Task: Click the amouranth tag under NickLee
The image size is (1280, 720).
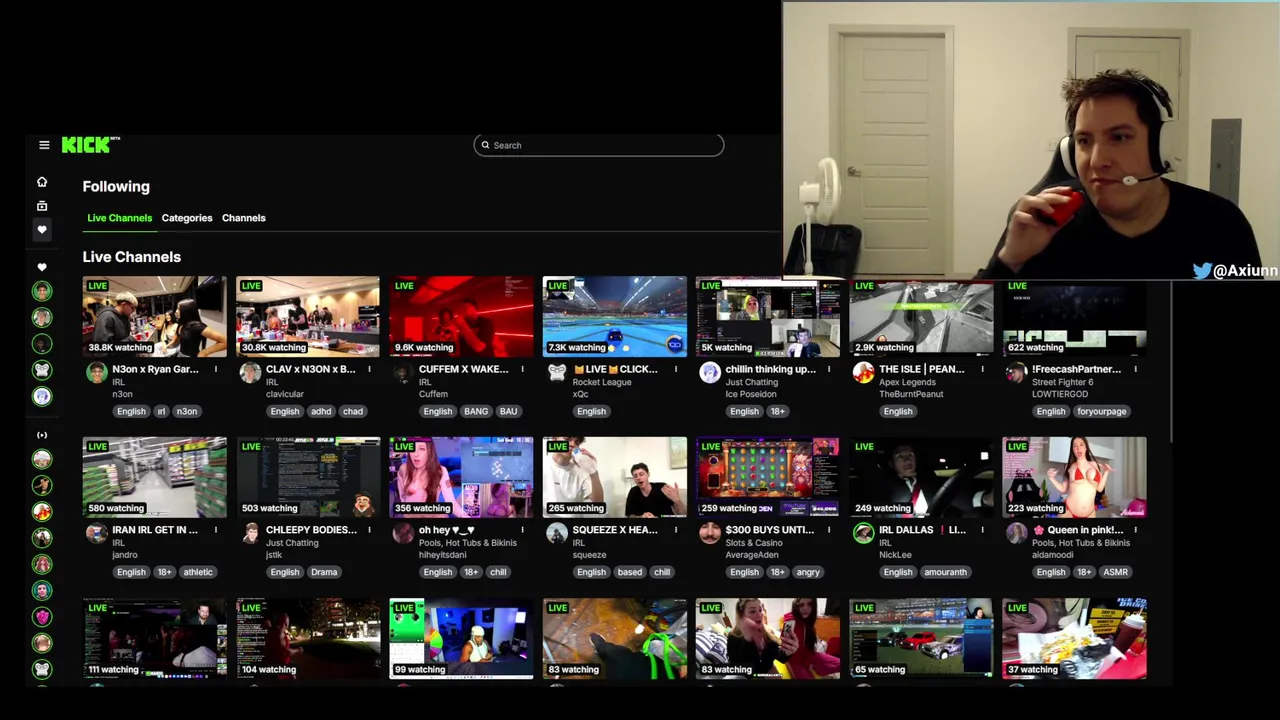Action: [x=946, y=572]
